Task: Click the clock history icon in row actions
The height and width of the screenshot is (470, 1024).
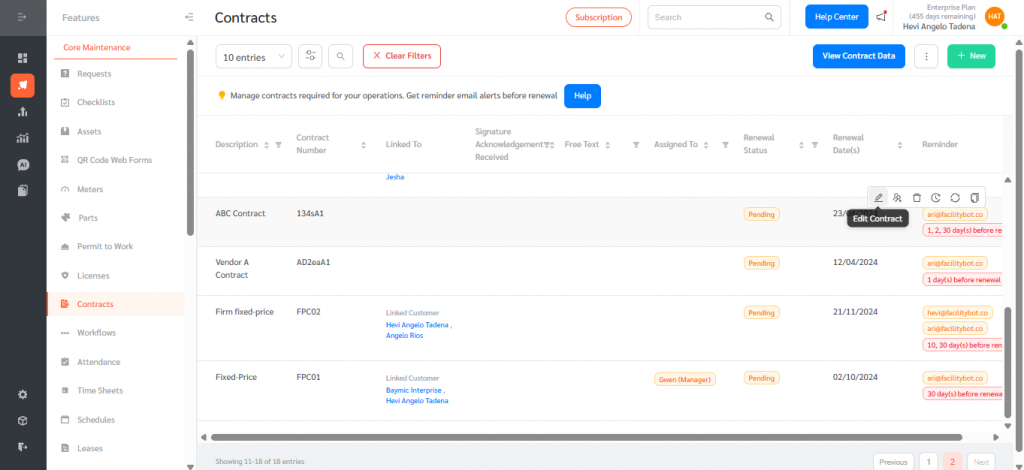Action: [936, 198]
